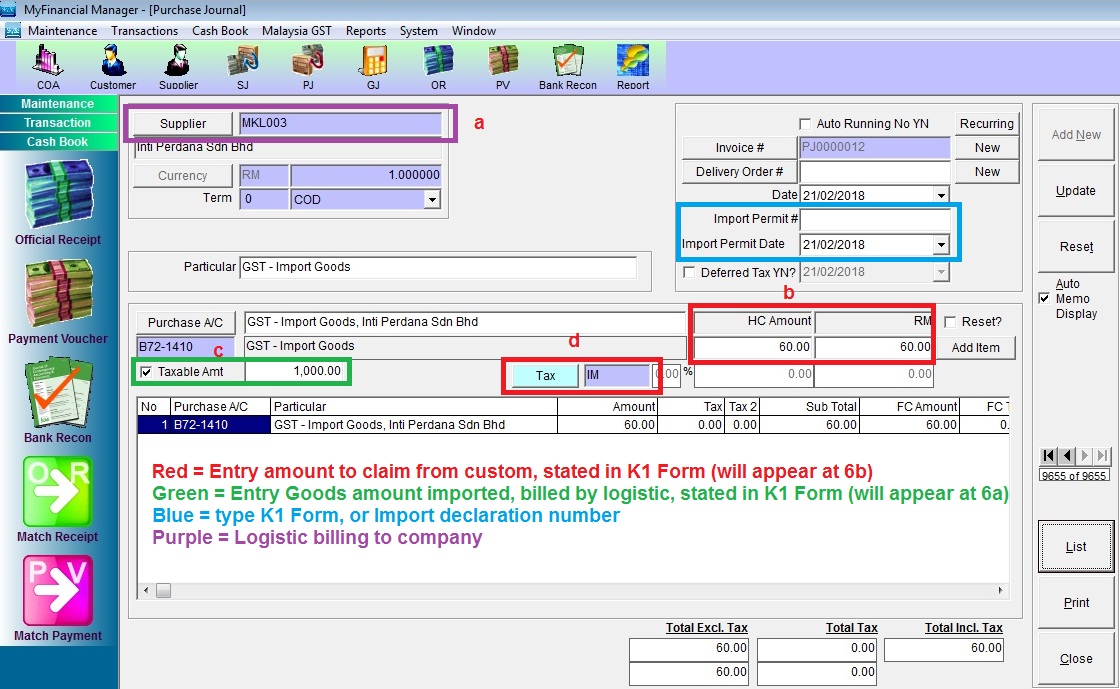This screenshot has height=689, width=1120.
Task: Click the Import Permit # input field
Action: pos(875,219)
